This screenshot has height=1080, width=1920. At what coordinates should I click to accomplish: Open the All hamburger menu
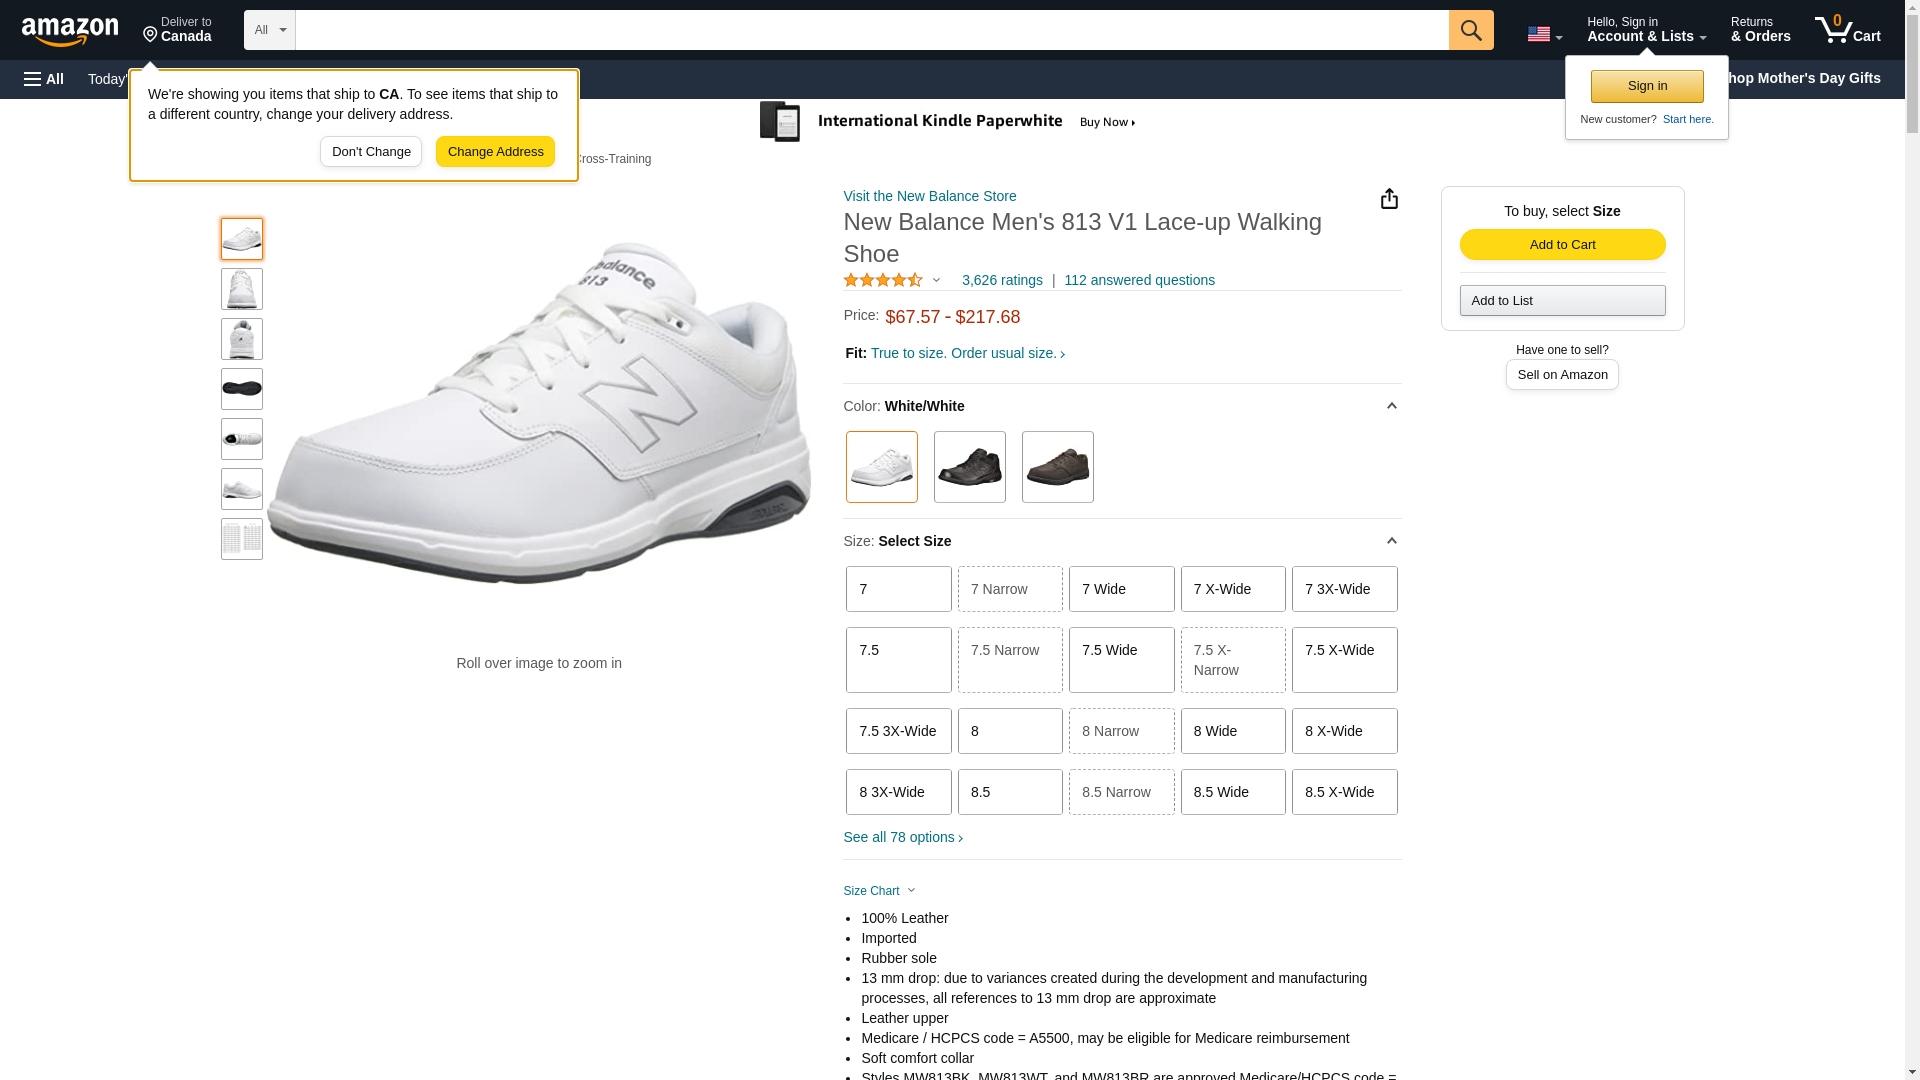[x=44, y=79]
